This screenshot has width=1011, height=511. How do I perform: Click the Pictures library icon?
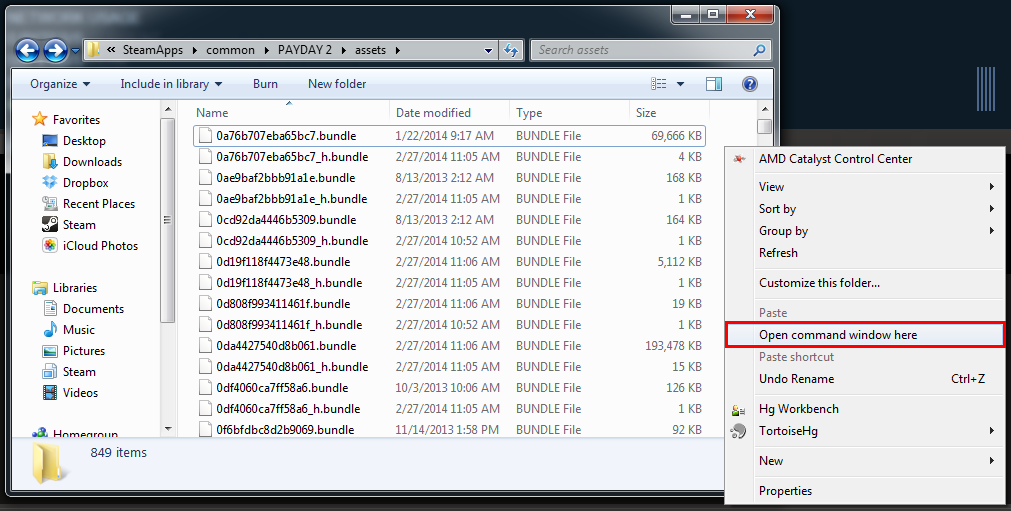pyautogui.click(x=50, y=351)
